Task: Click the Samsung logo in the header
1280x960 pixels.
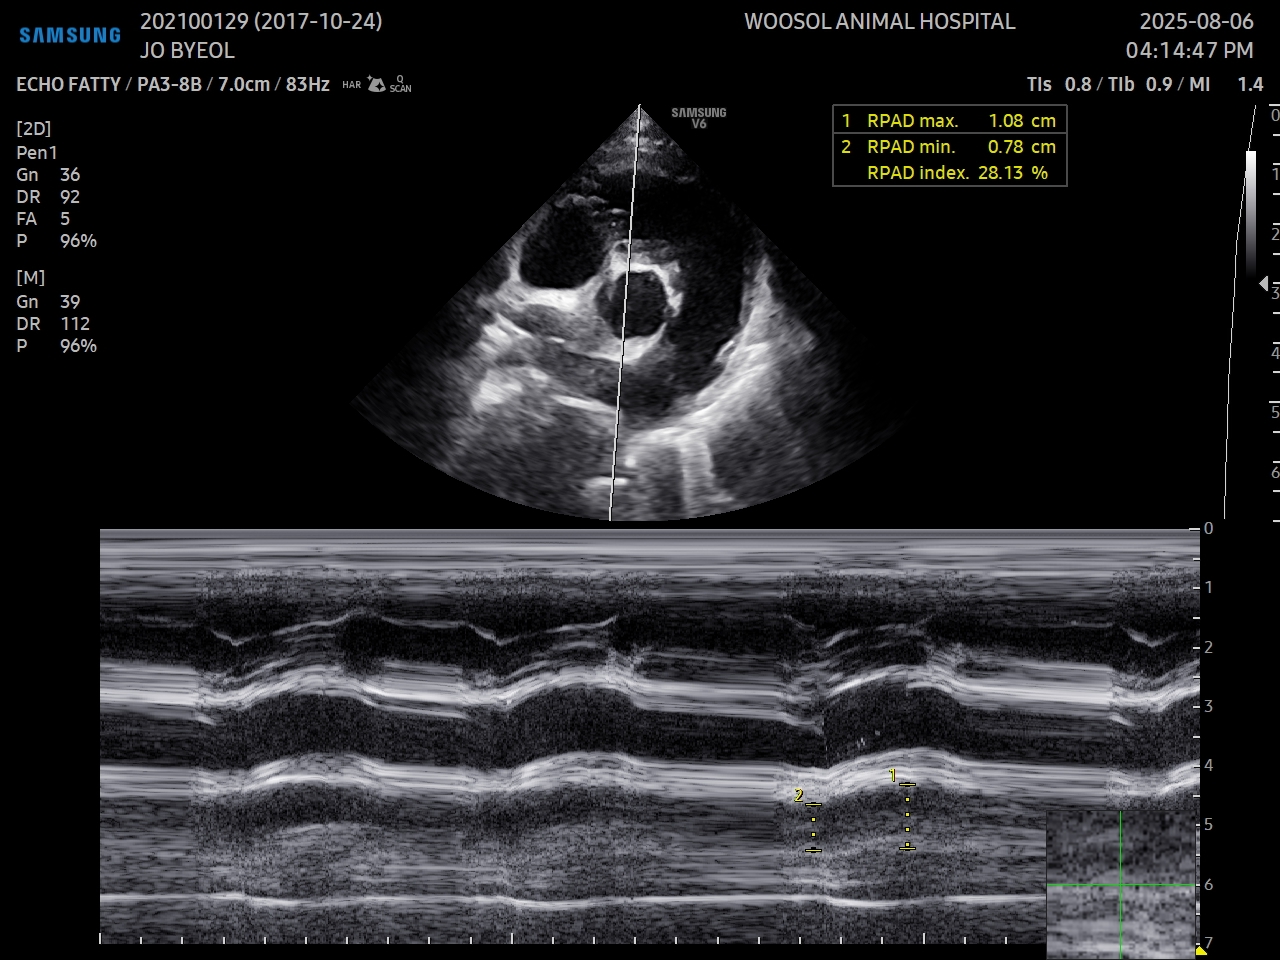Action: pyautogui.click(x=70, y=36)
